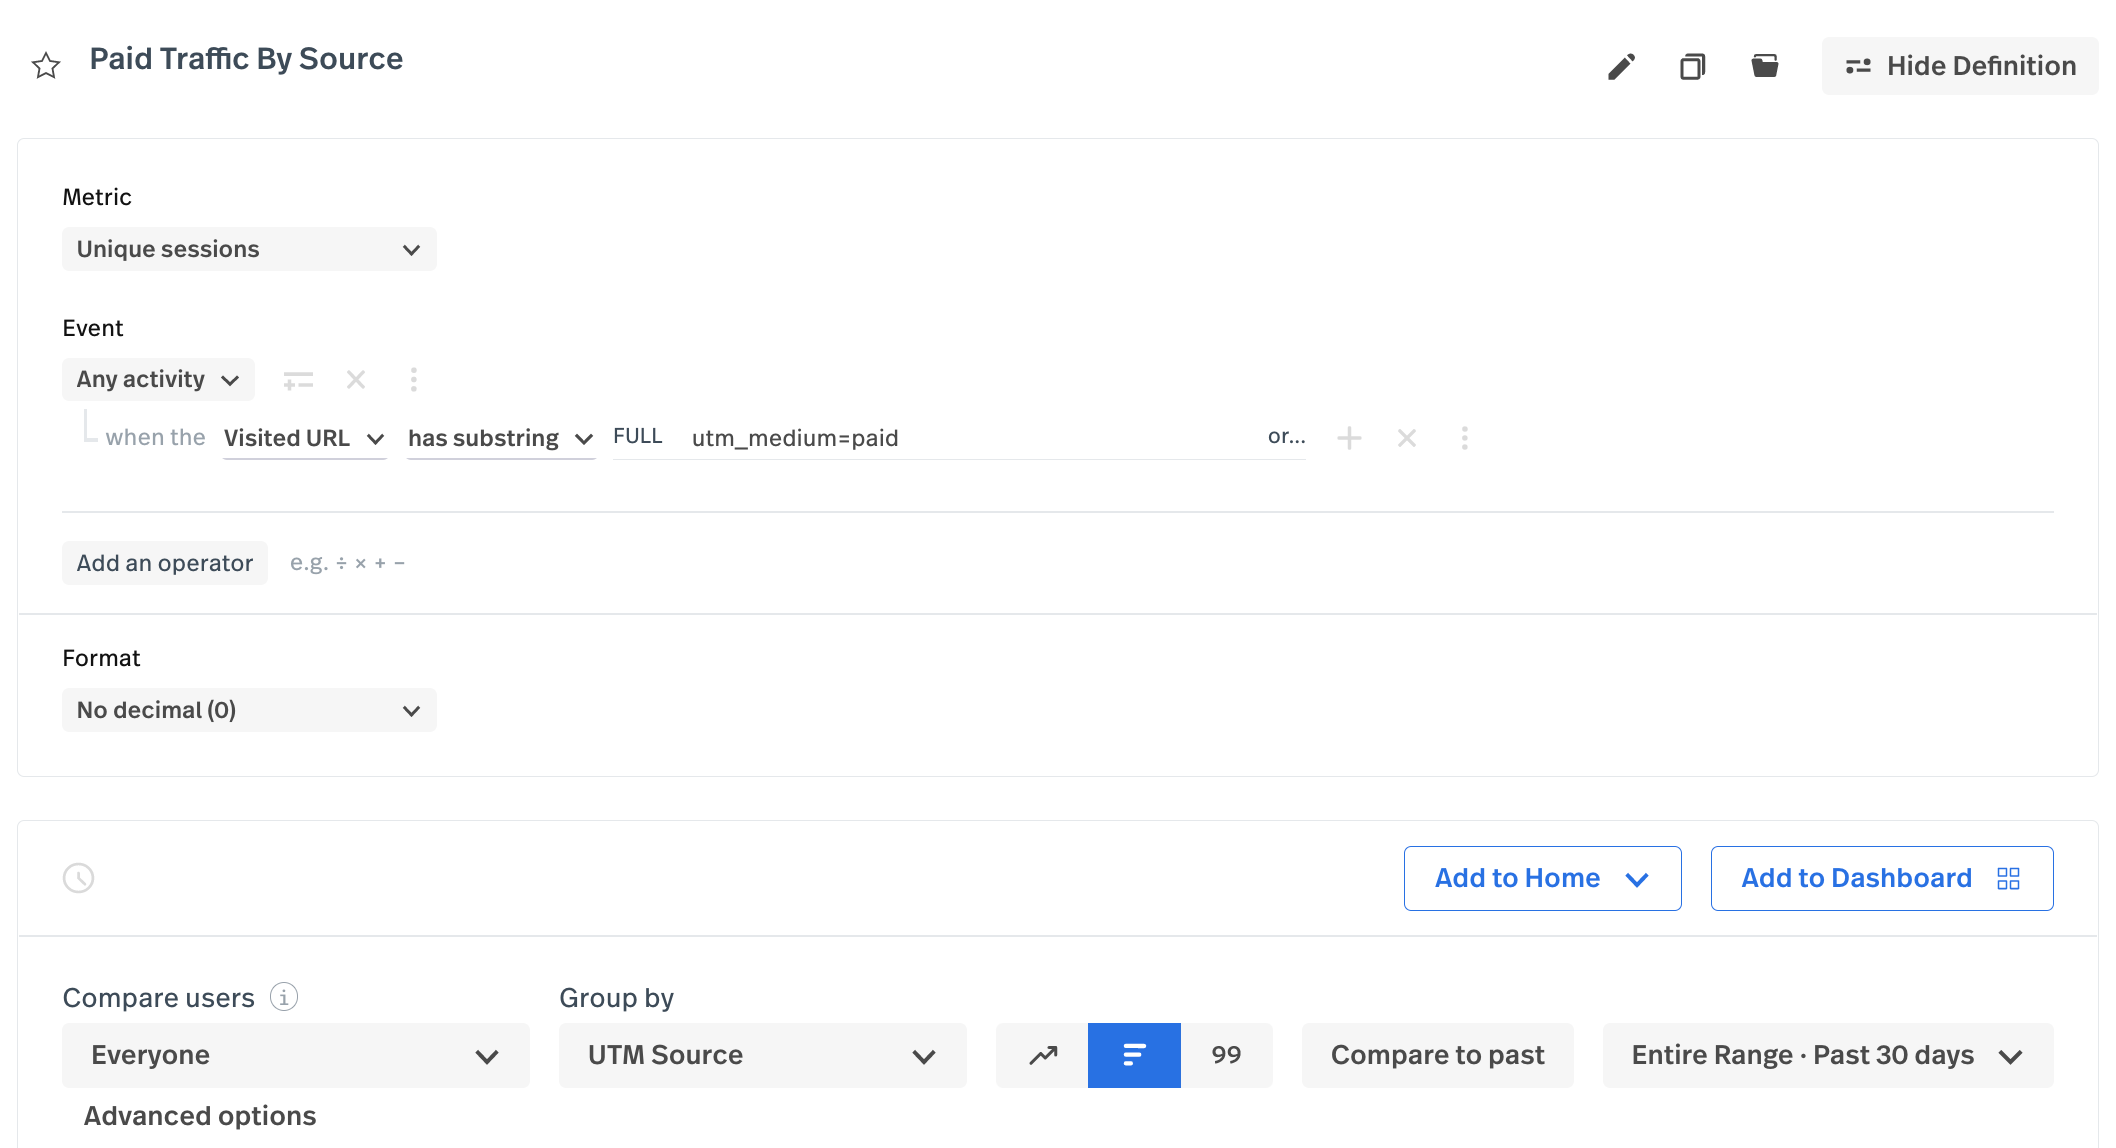
Task: Click the info icon next to Compare users
Action: (x=283, y=996)
